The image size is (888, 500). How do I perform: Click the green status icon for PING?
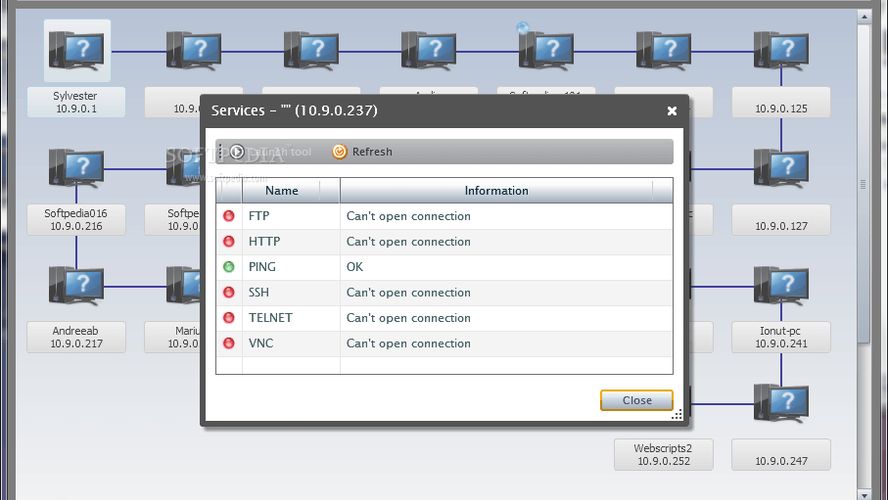point(229,267)
